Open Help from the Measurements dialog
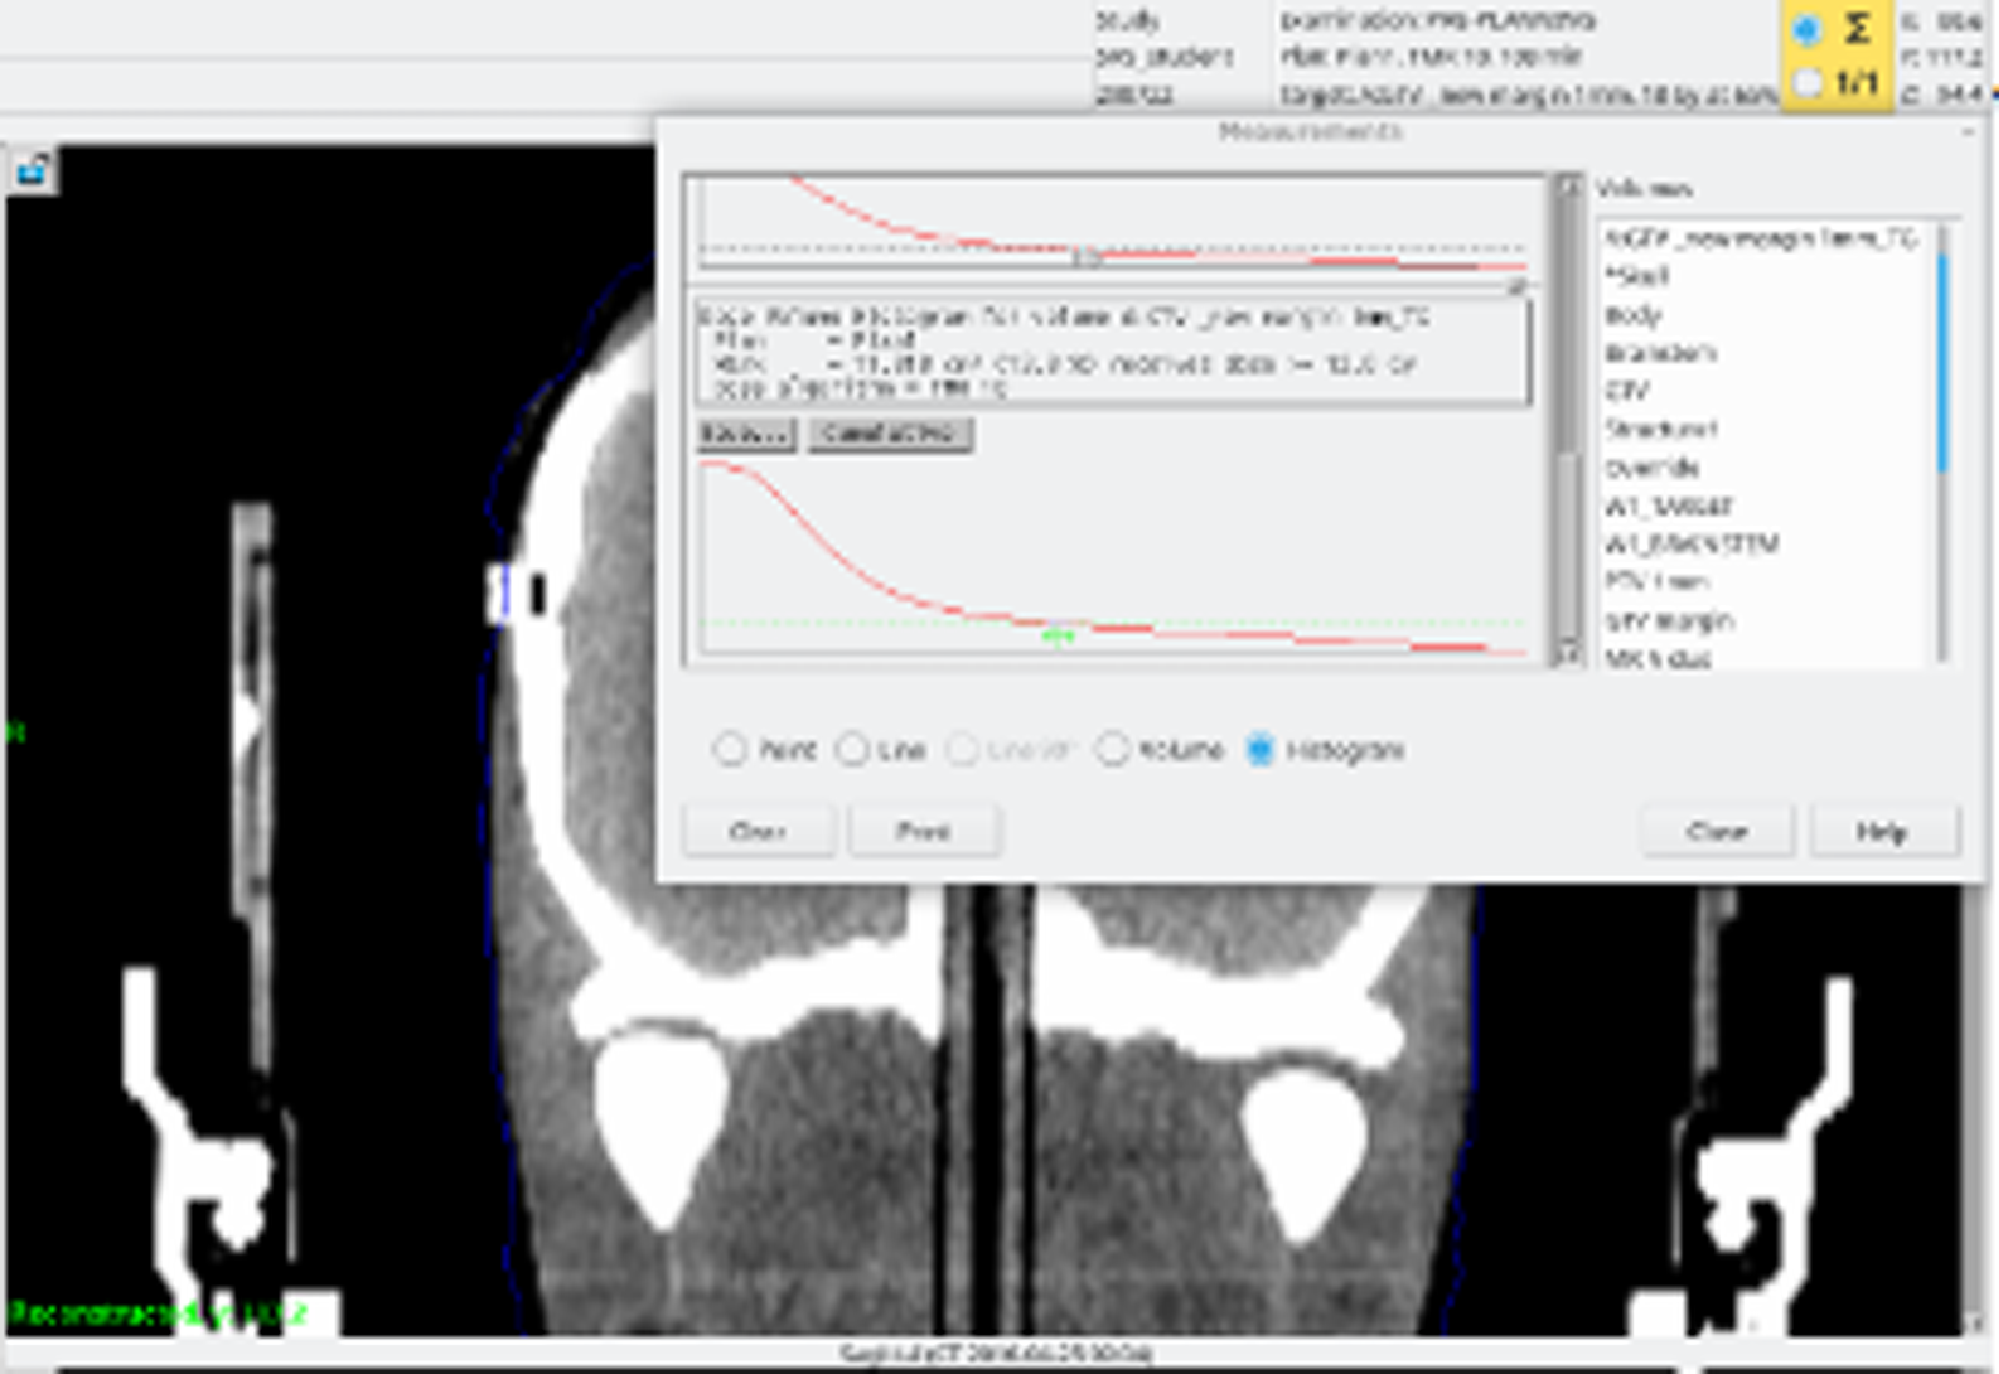The height and width of the screenshot is (1374, 1999). [1883, 831]
